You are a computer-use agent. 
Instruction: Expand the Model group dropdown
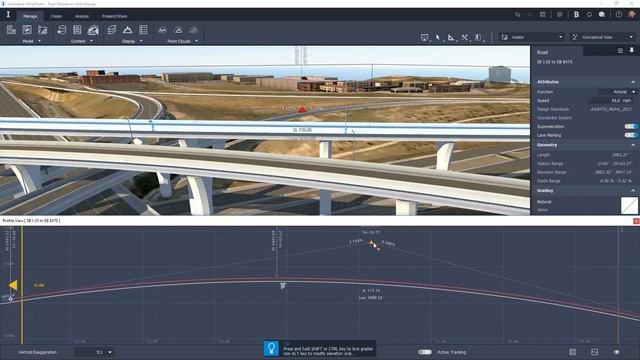tap(40, 41)
